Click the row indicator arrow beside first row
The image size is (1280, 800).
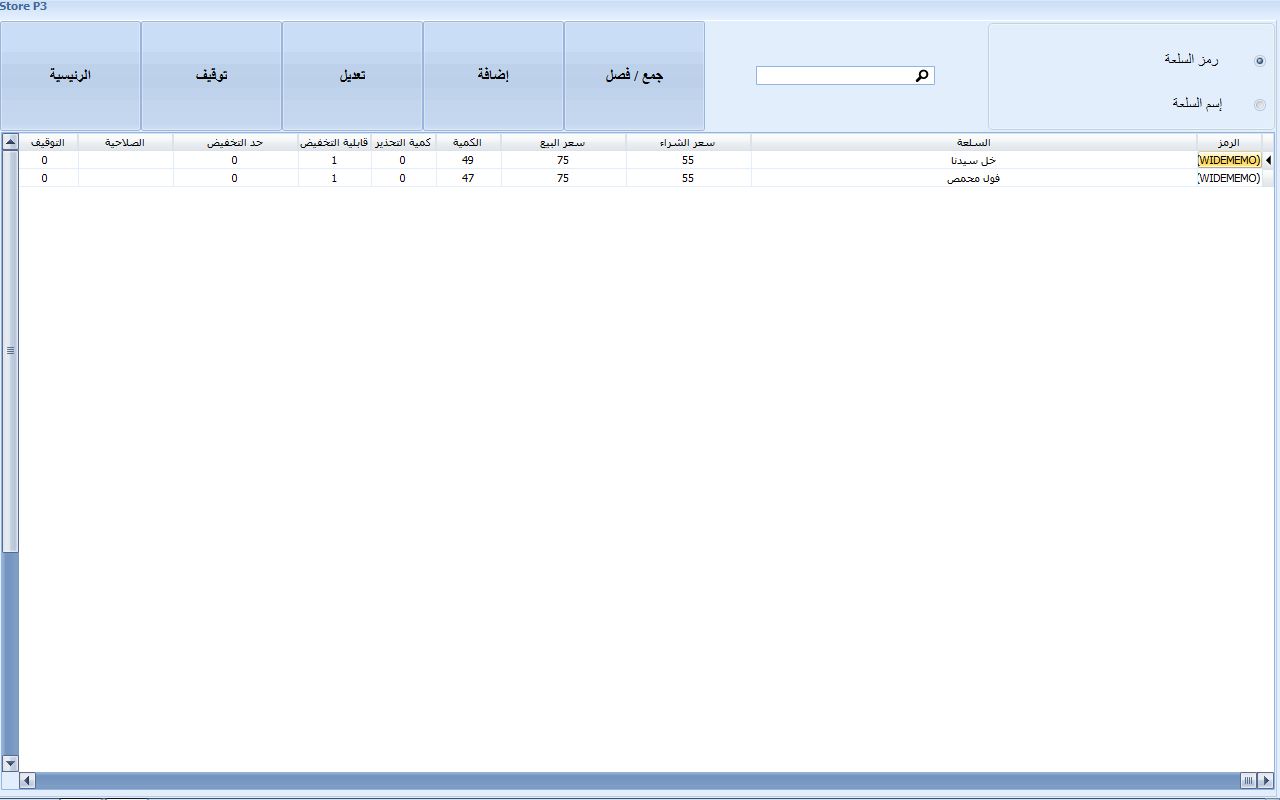(x=1268, y=160)
